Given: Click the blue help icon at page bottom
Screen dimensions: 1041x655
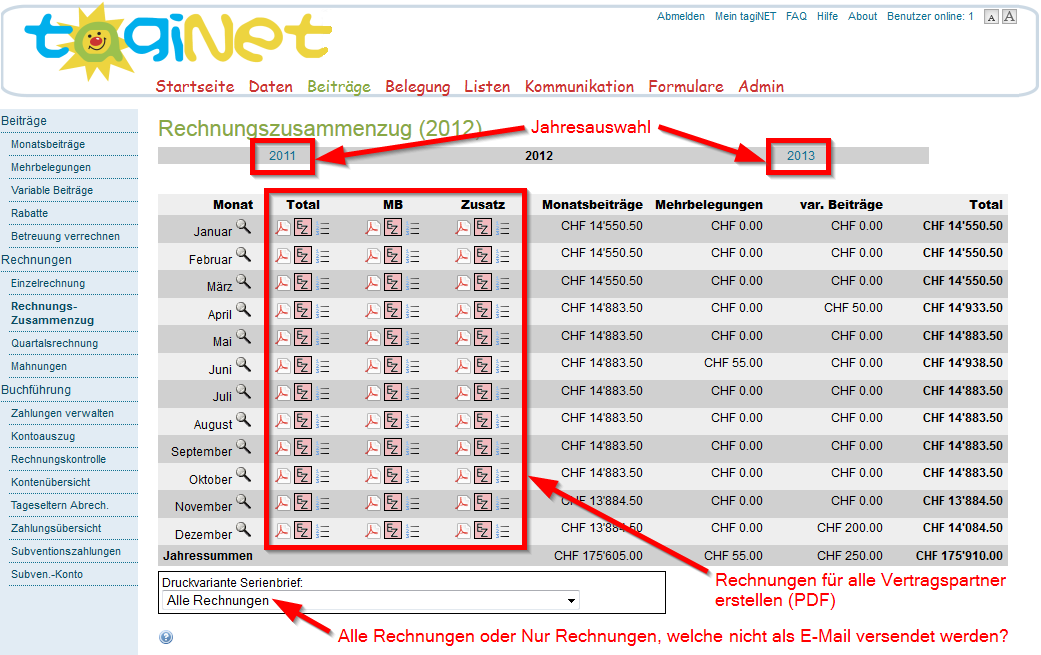Looking at the screenshot, I should [166, 637].
